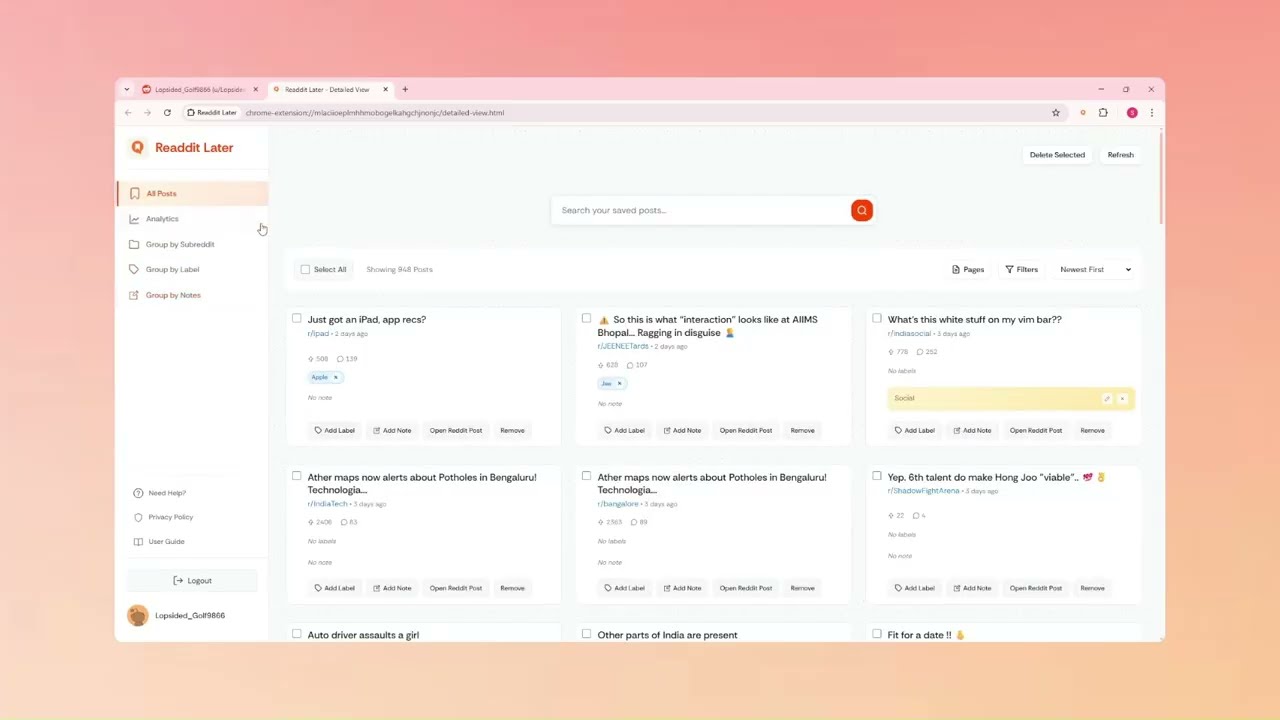Open the Privacy Policy link
The width and height of the screenshot is (1280, 720).
pyautogui.click(x=163, y=517)
